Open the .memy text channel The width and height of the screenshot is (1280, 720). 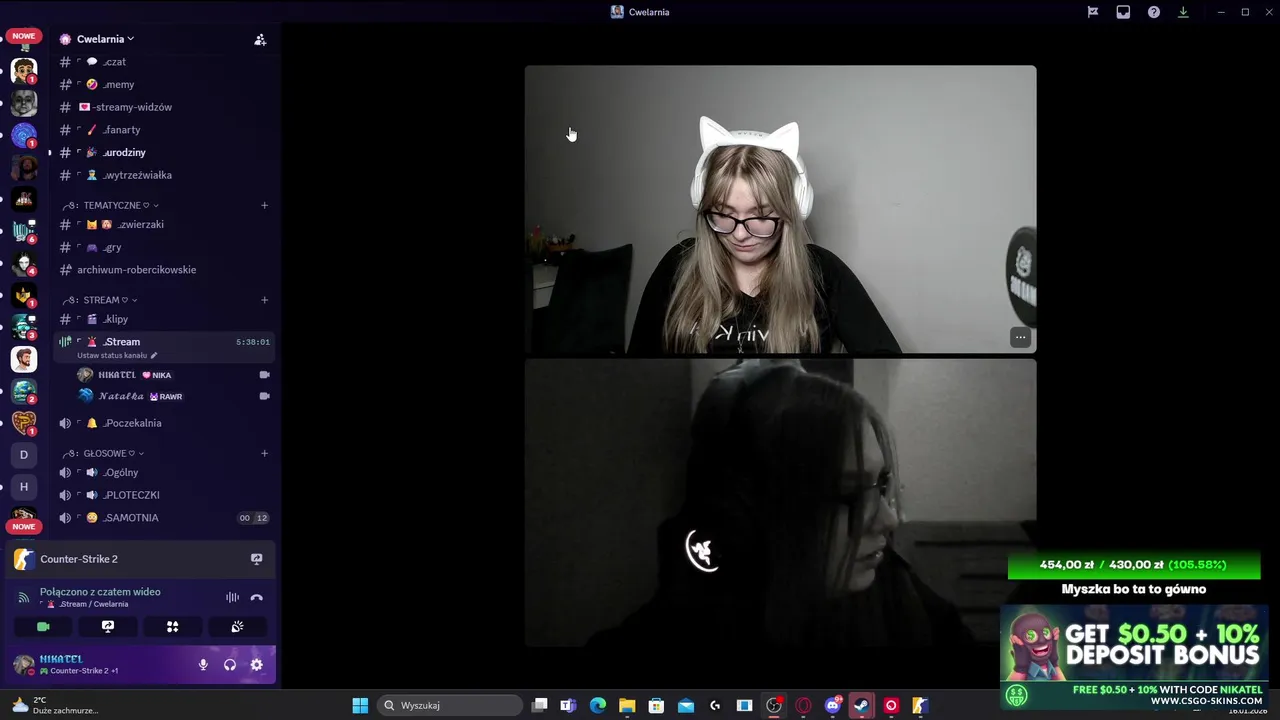click(x=164, y=85)
